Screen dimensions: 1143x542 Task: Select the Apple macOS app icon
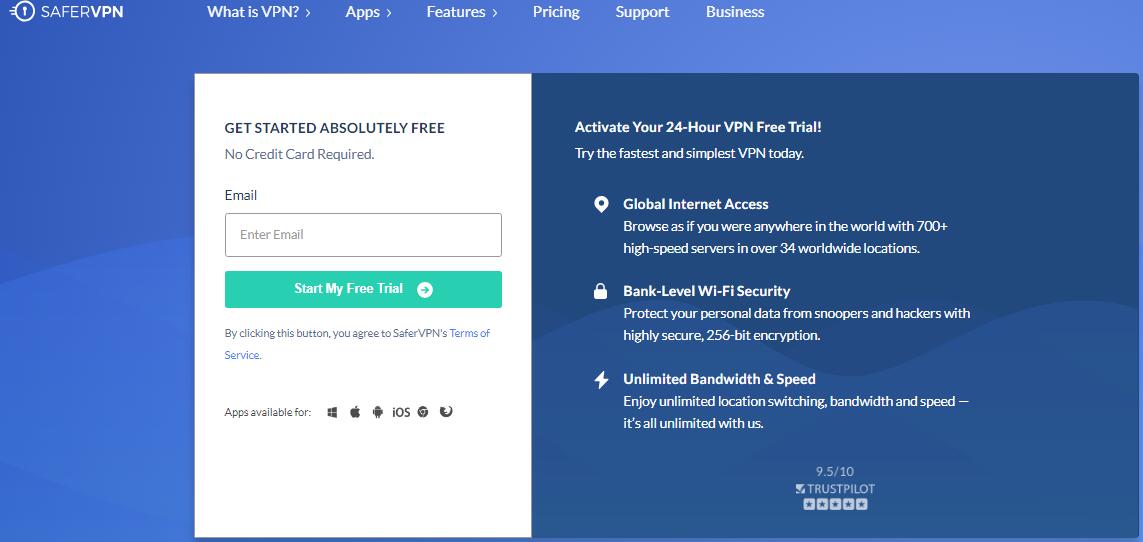[x=355, y=412]
